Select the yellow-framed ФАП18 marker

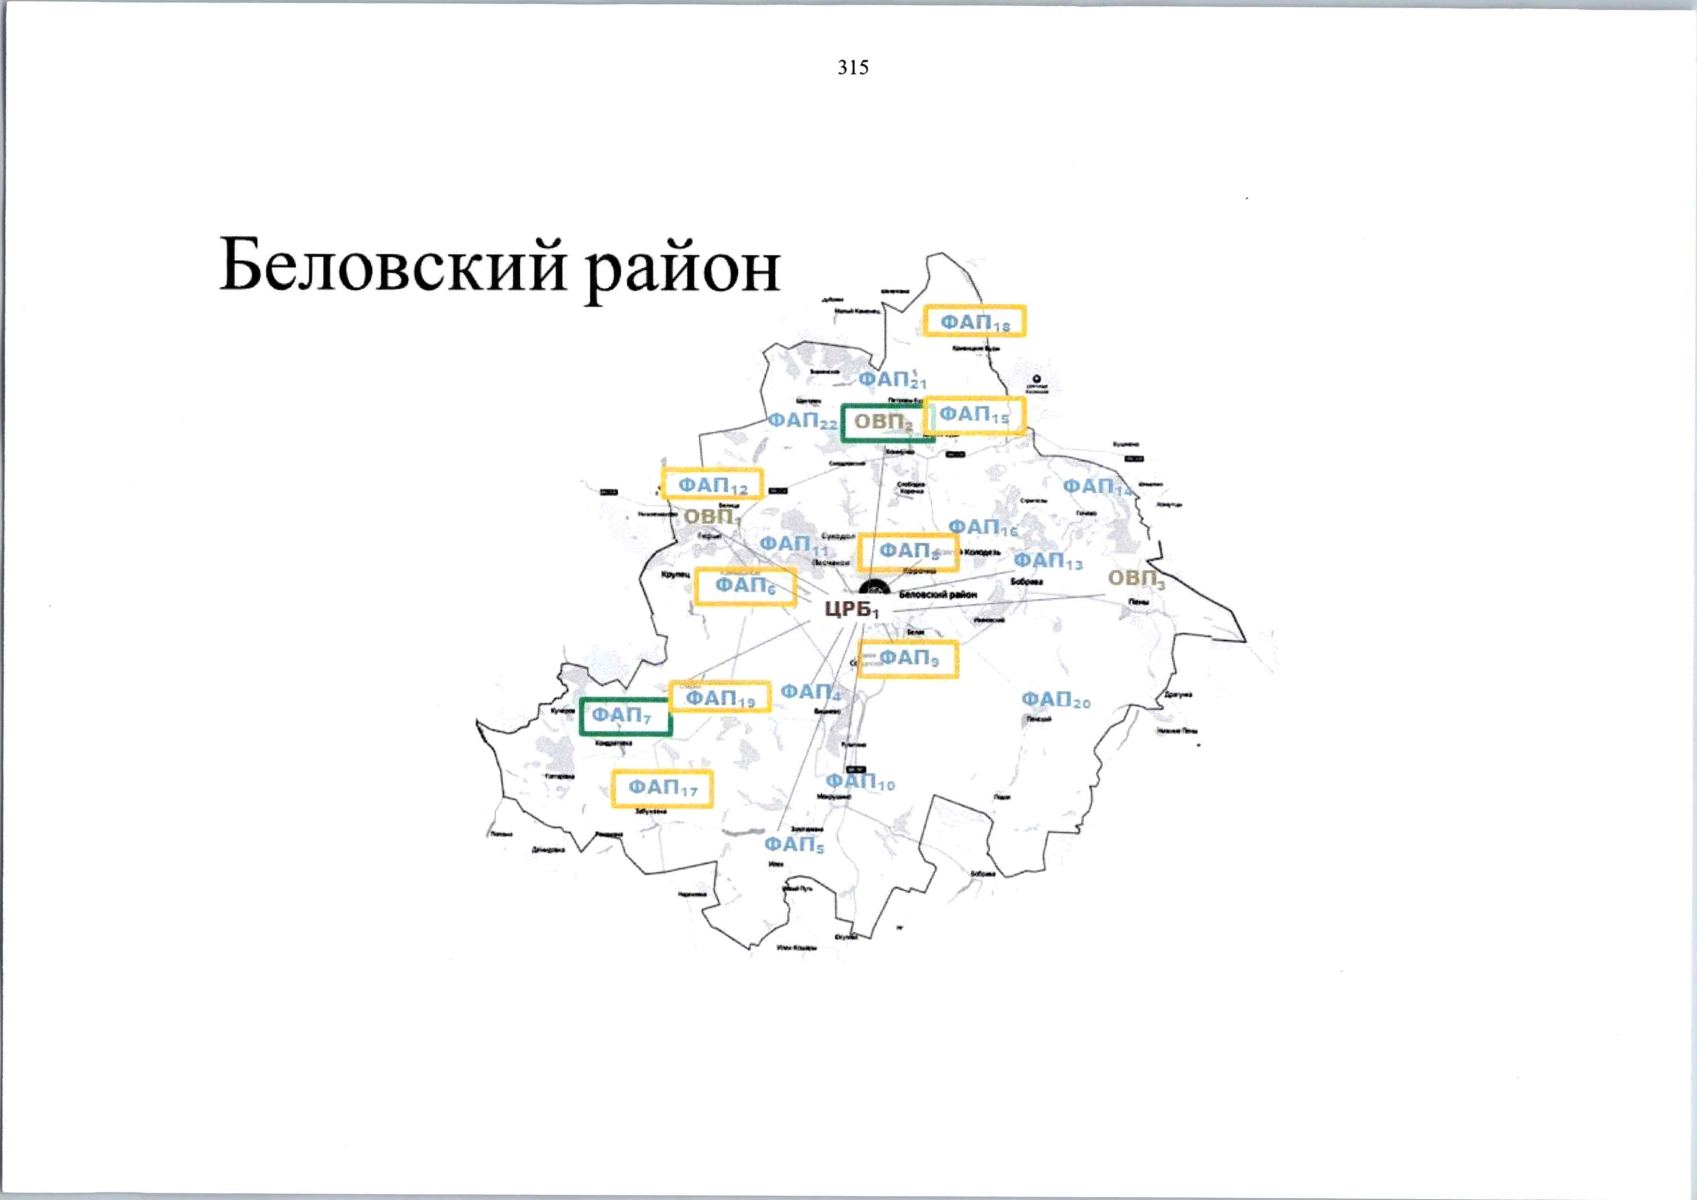pos(974,321)
